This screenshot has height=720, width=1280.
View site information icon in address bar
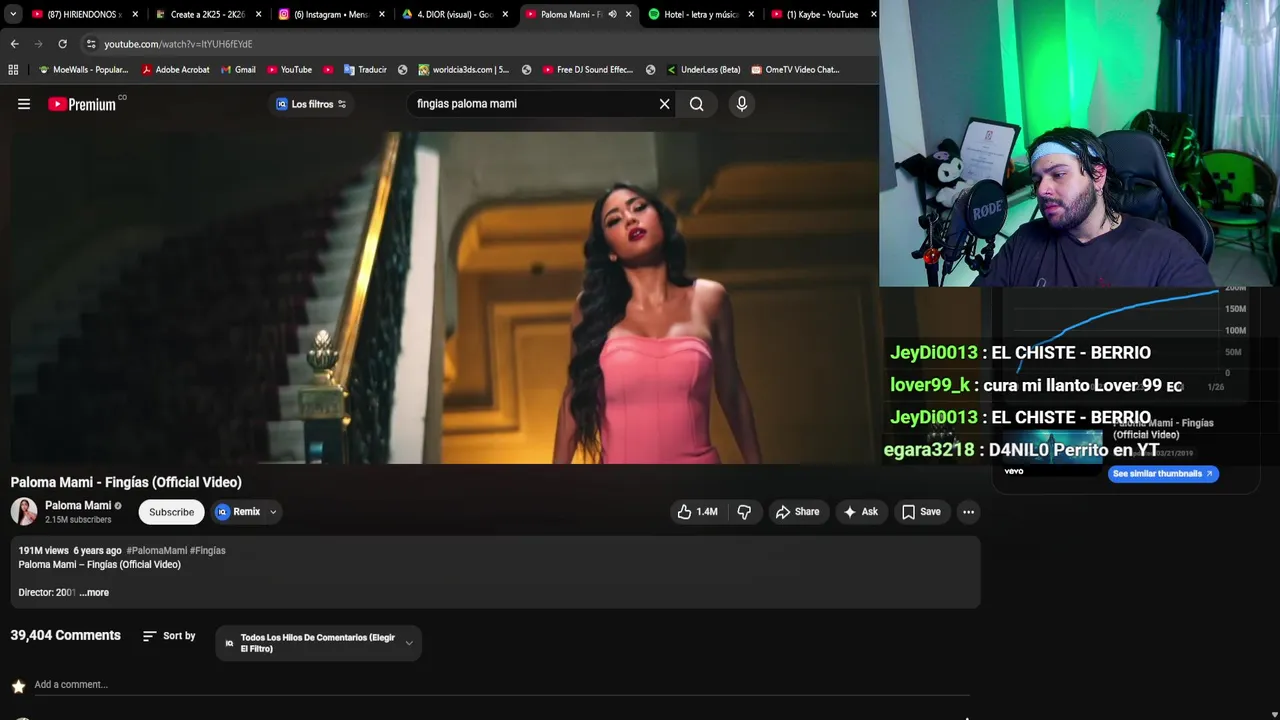91,44
